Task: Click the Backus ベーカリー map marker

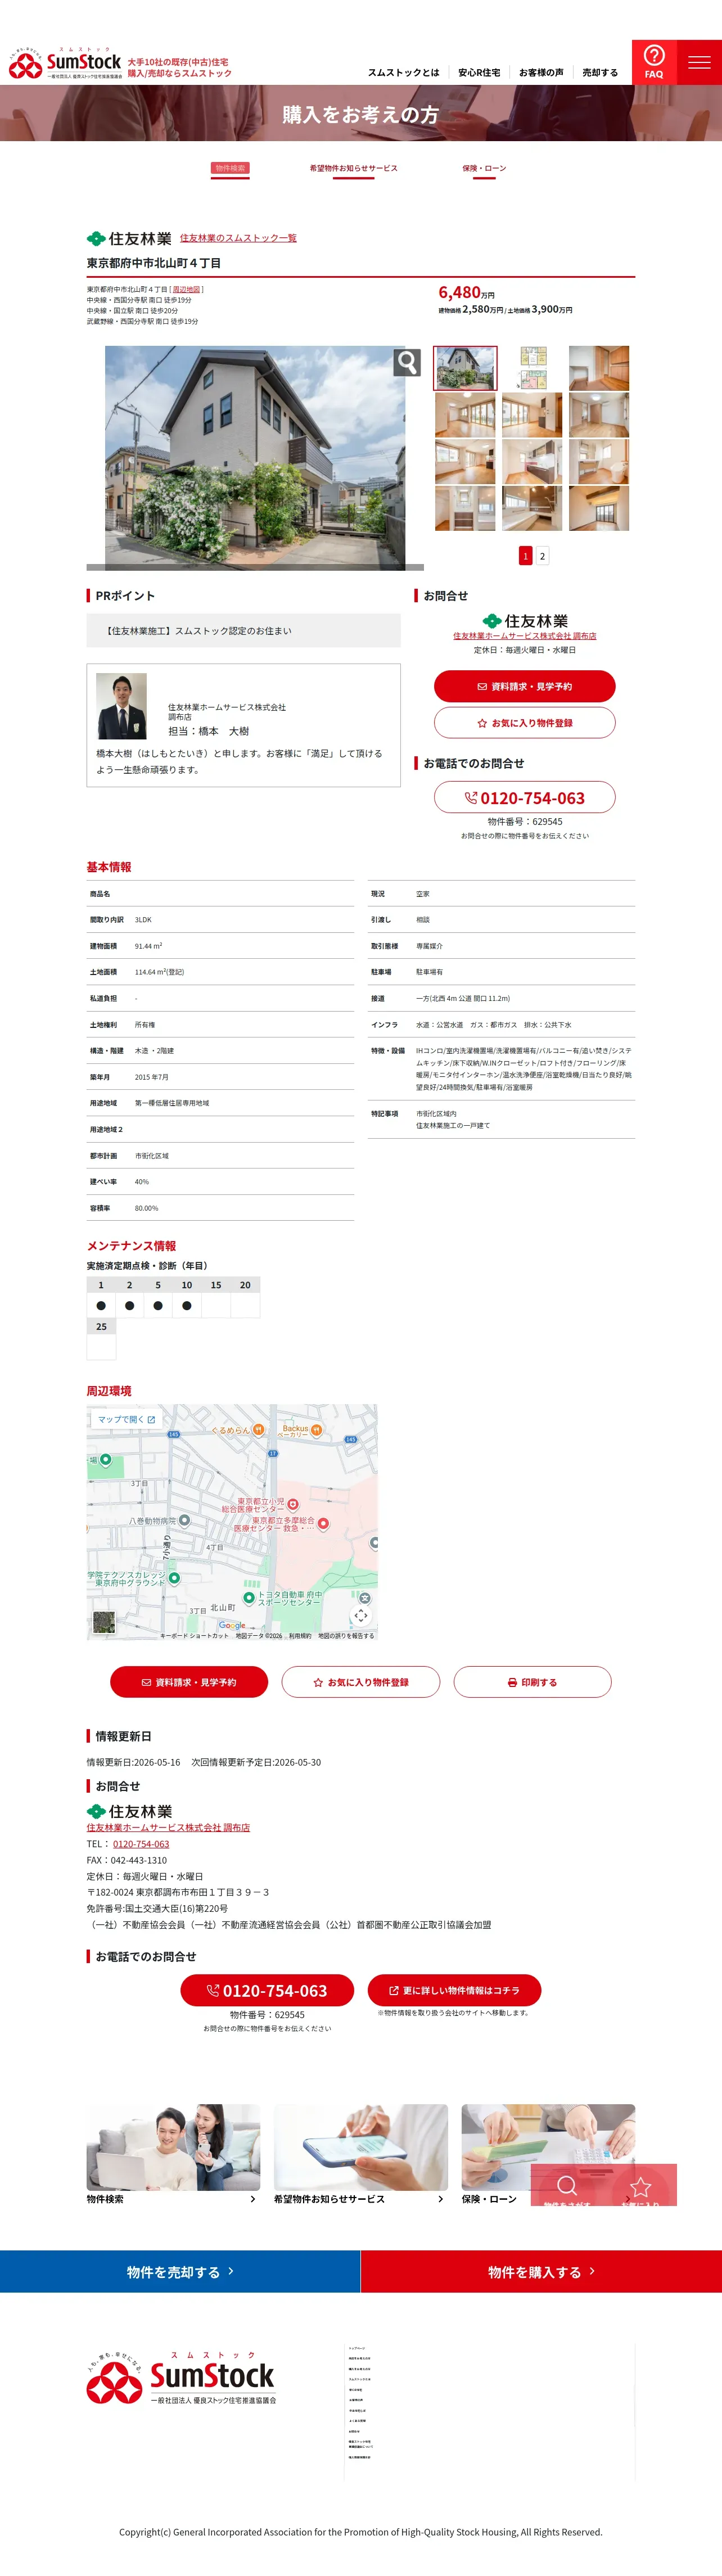Action: point(316,1430)
